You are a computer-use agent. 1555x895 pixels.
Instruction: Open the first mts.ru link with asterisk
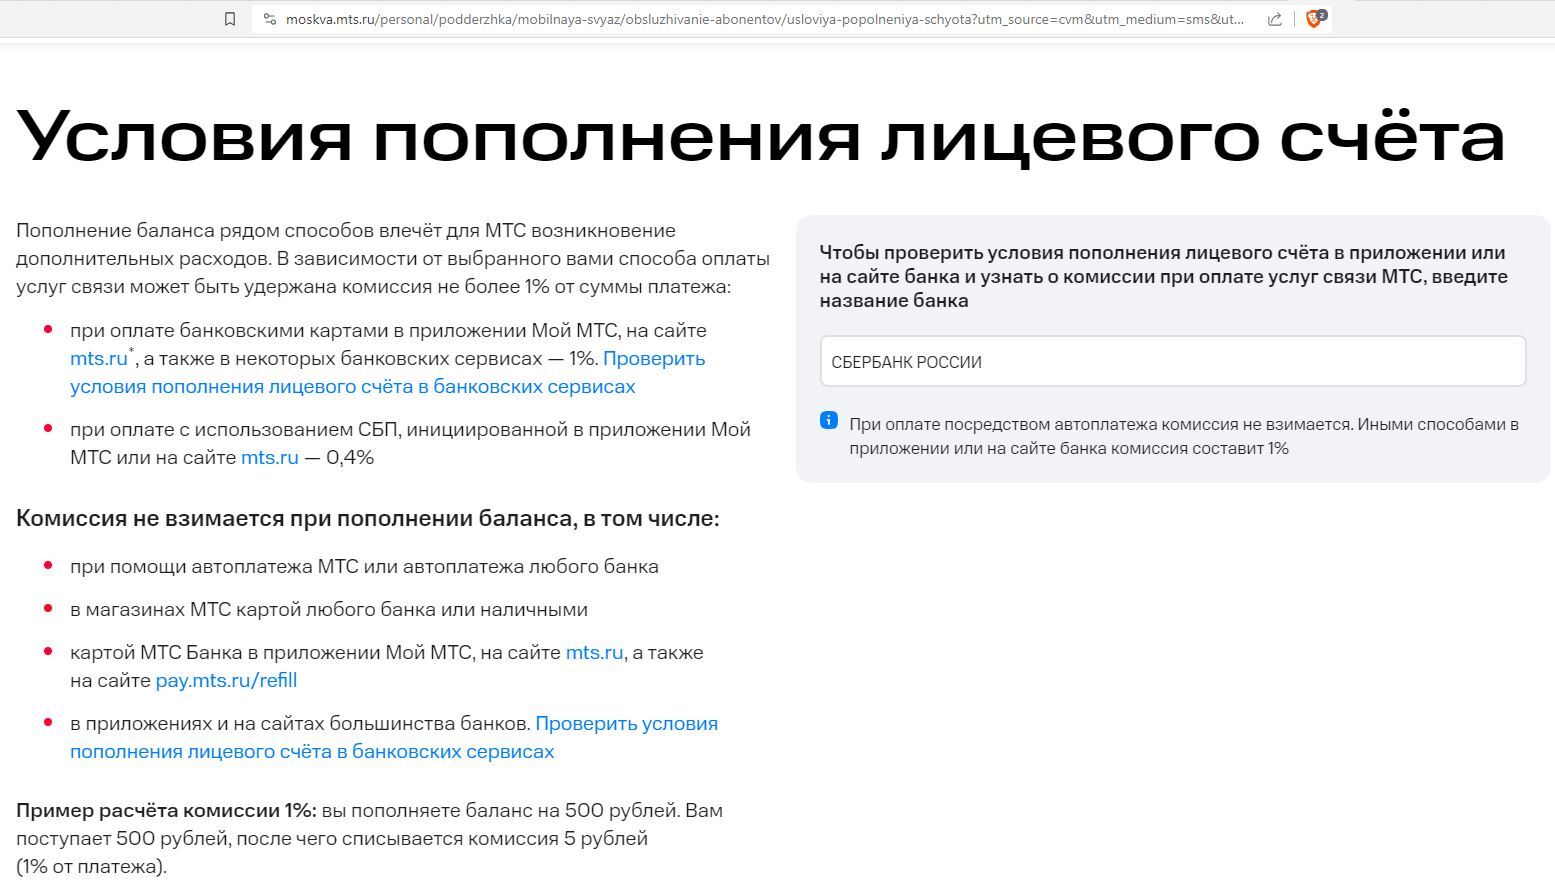point(99,358)
